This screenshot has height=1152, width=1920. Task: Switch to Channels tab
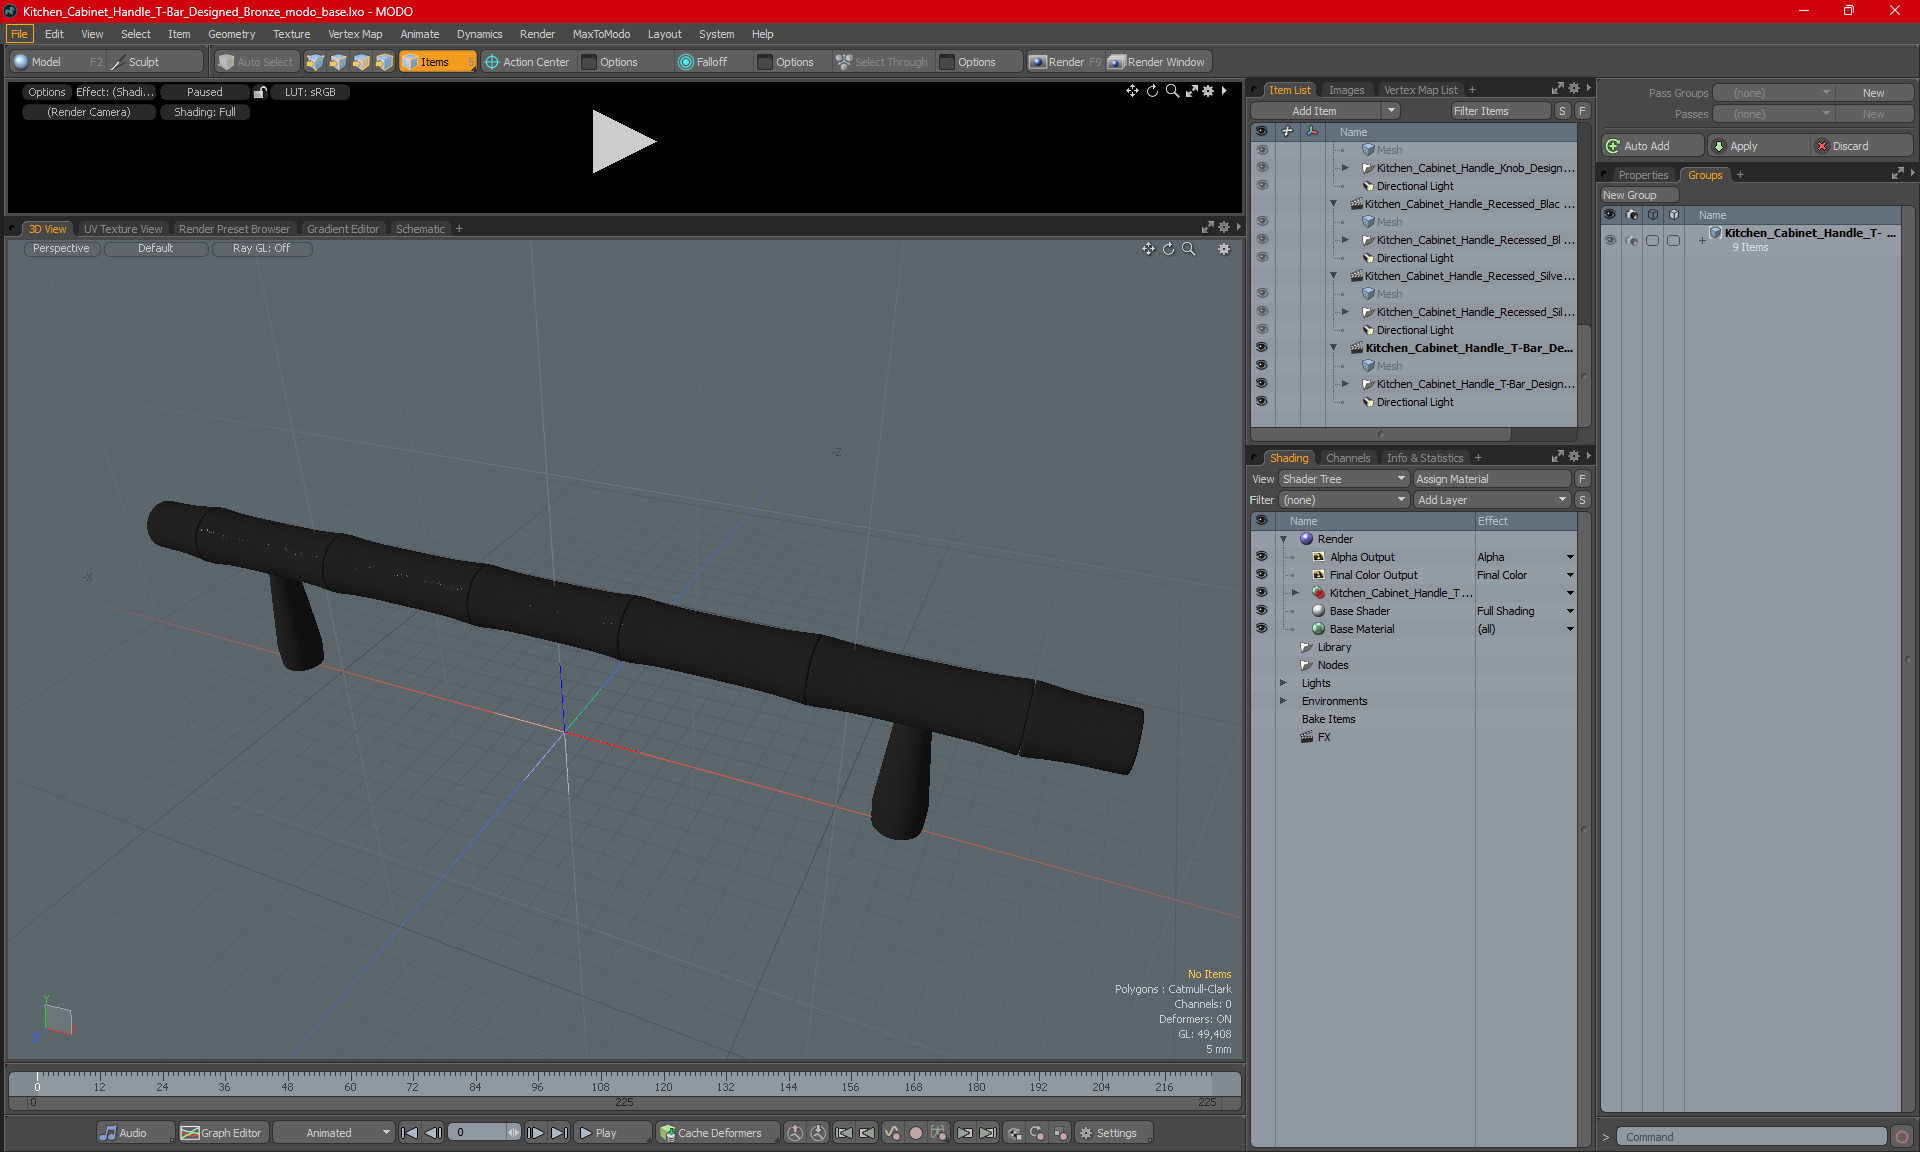(x=1347, y=458)
